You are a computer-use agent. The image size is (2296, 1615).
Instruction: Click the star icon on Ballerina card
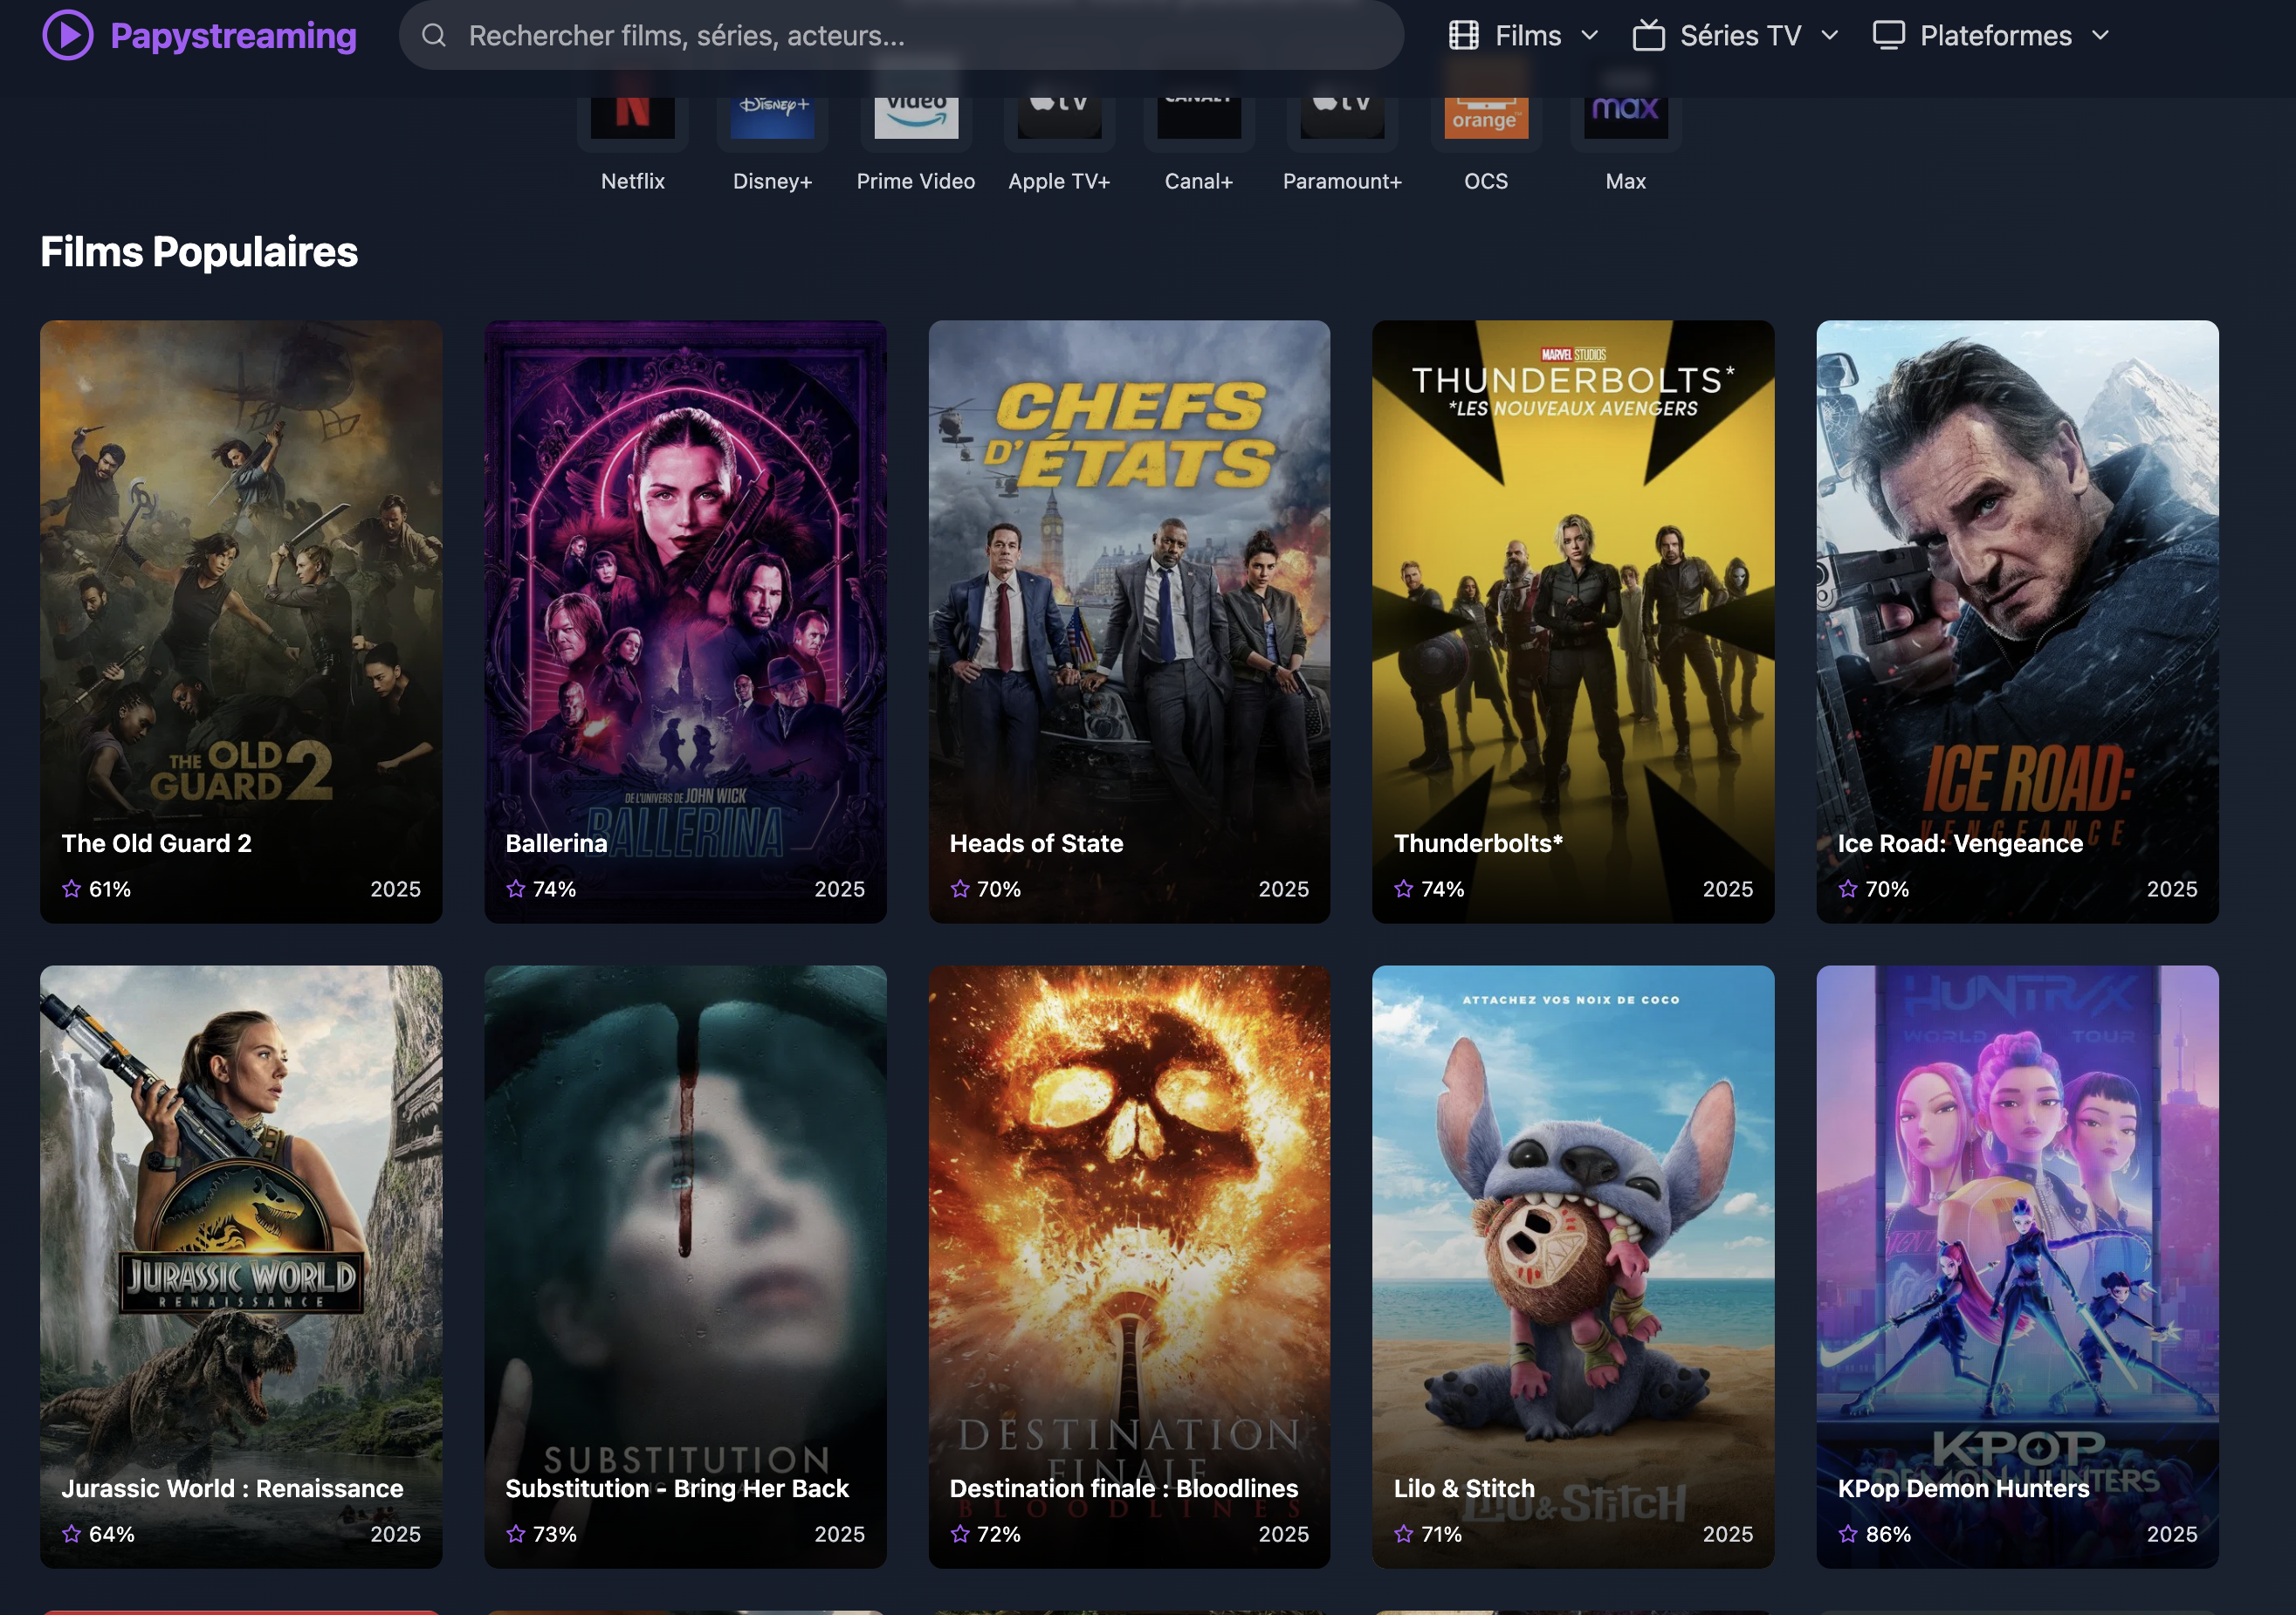[x=516, y=888]
